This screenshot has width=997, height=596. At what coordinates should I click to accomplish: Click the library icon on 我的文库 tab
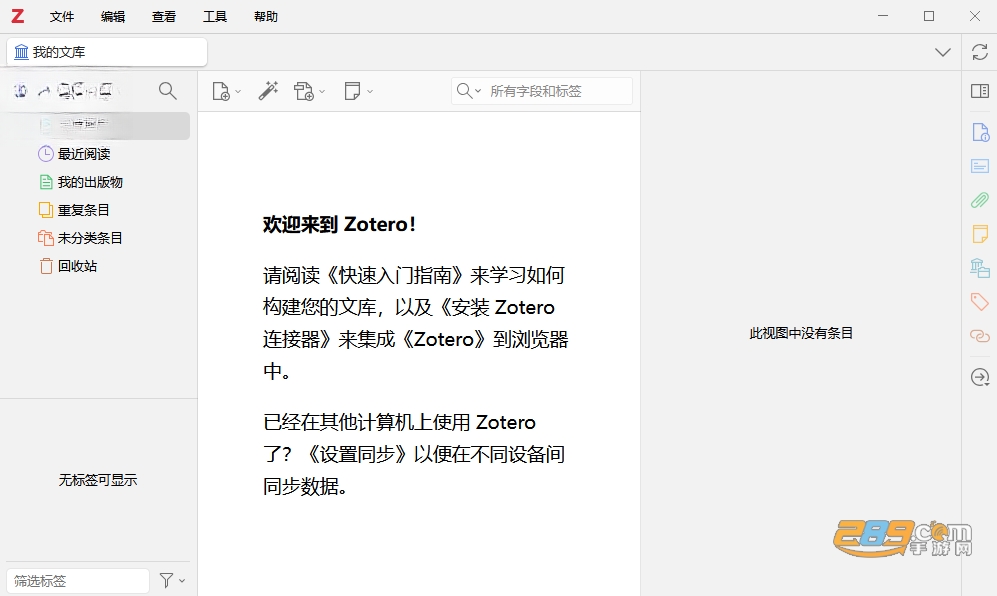(22, 52)
